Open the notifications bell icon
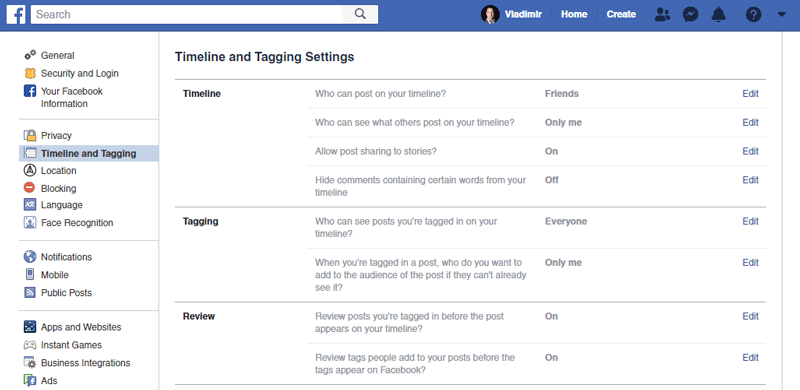 click(718, 14)
